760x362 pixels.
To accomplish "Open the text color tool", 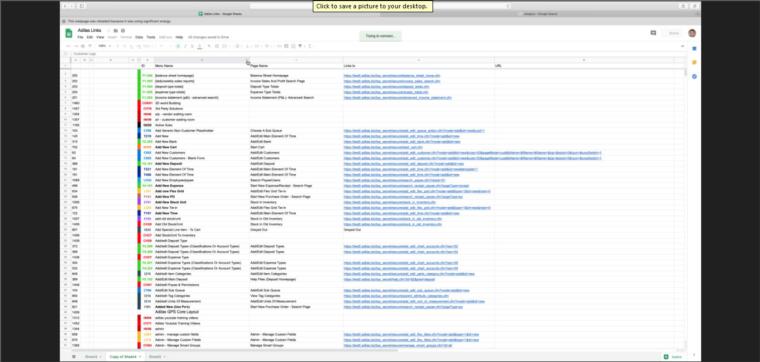I will tap(200, 46).
